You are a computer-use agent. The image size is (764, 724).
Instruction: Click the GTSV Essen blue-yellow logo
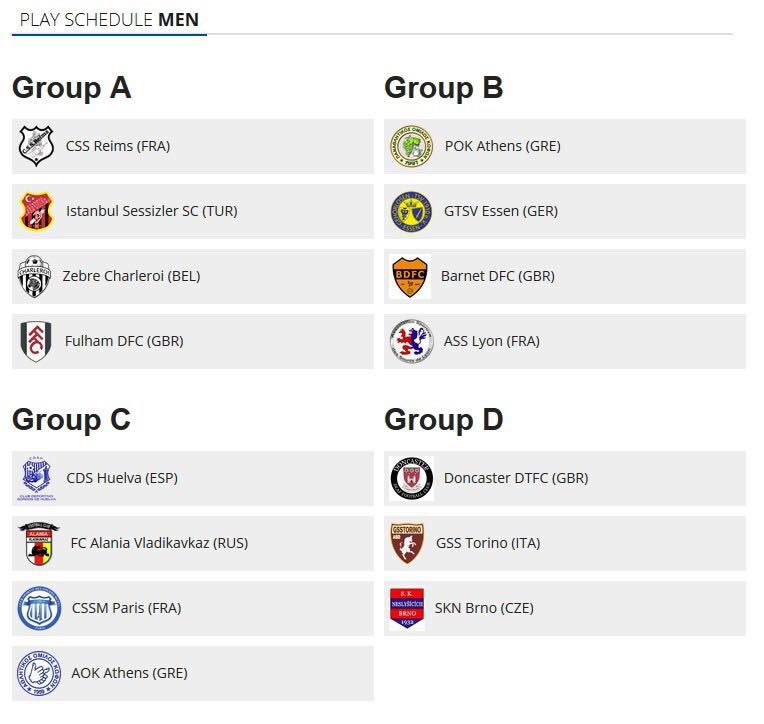pos(412,211)
